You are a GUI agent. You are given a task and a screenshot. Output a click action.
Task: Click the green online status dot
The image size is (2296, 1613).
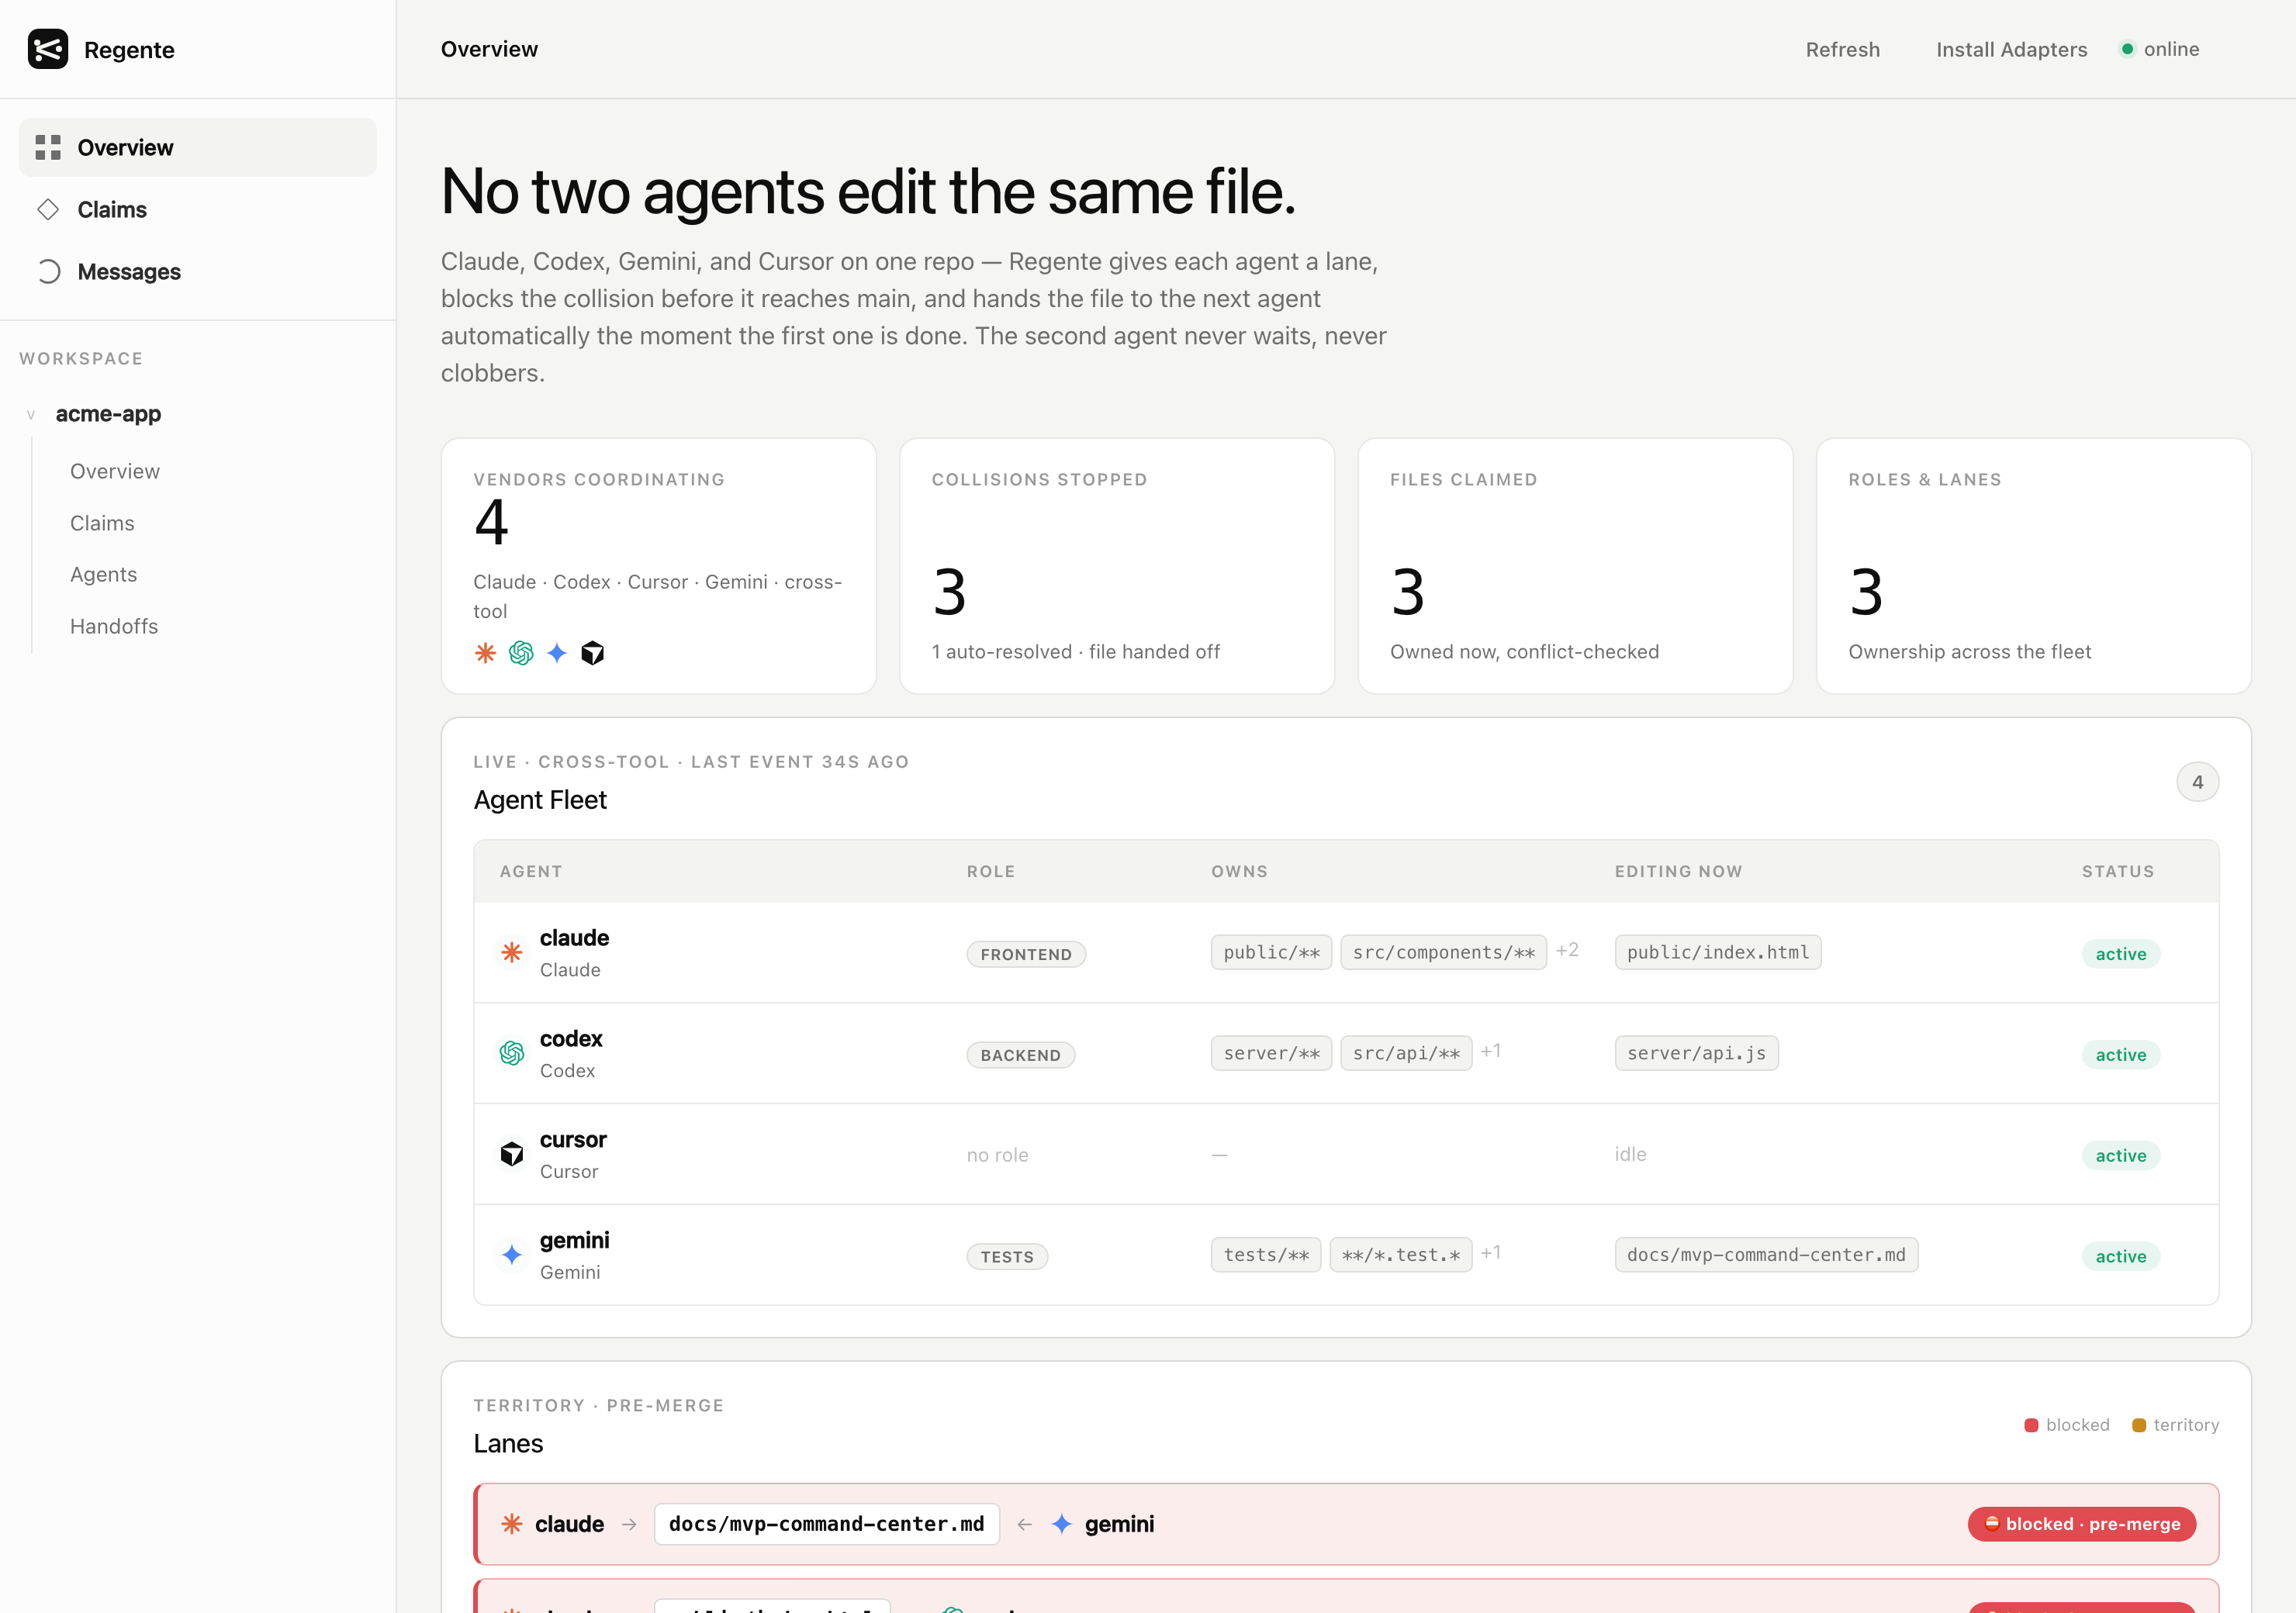click(x=2128, y=49)
